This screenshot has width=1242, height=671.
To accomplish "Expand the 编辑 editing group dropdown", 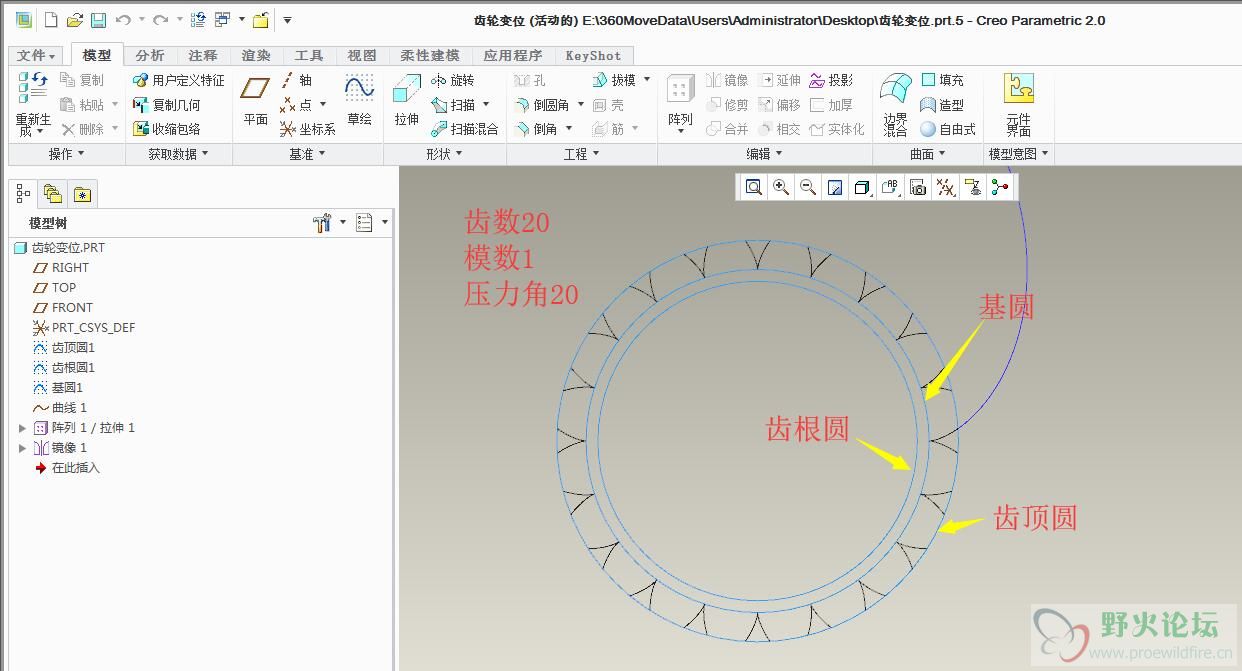I will [765, 154].
